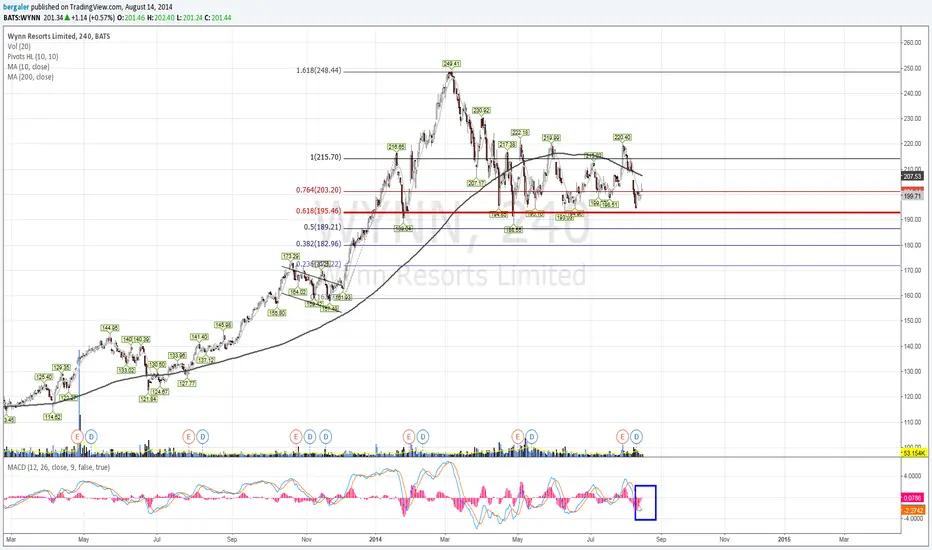Click the 125.40 pivot high label
The image size is (932, 550).
point(44,377)
